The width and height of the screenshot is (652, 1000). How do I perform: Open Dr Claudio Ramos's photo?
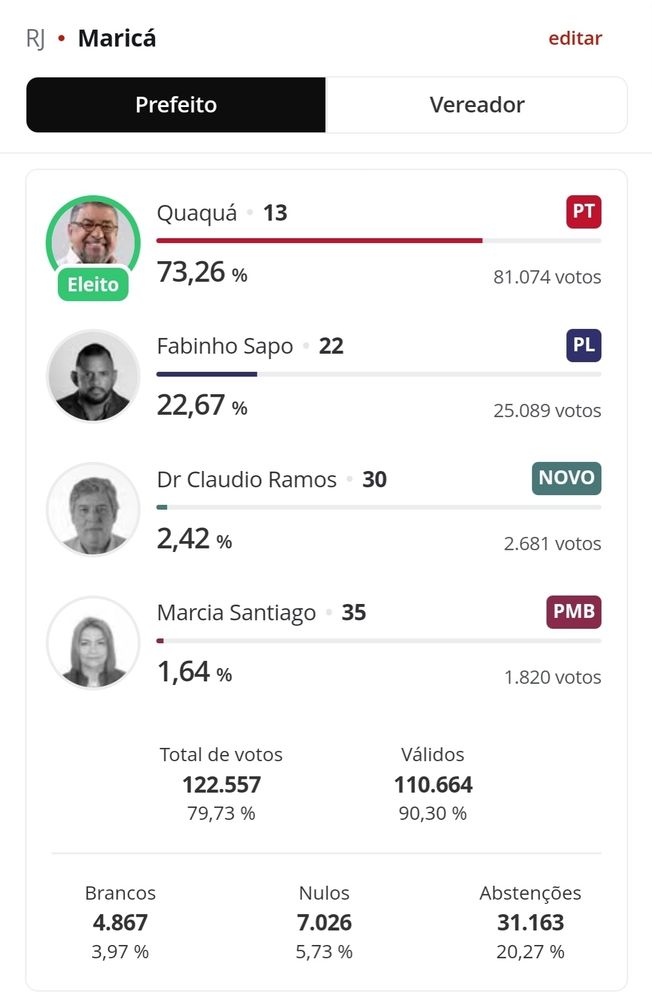[93, 510]
